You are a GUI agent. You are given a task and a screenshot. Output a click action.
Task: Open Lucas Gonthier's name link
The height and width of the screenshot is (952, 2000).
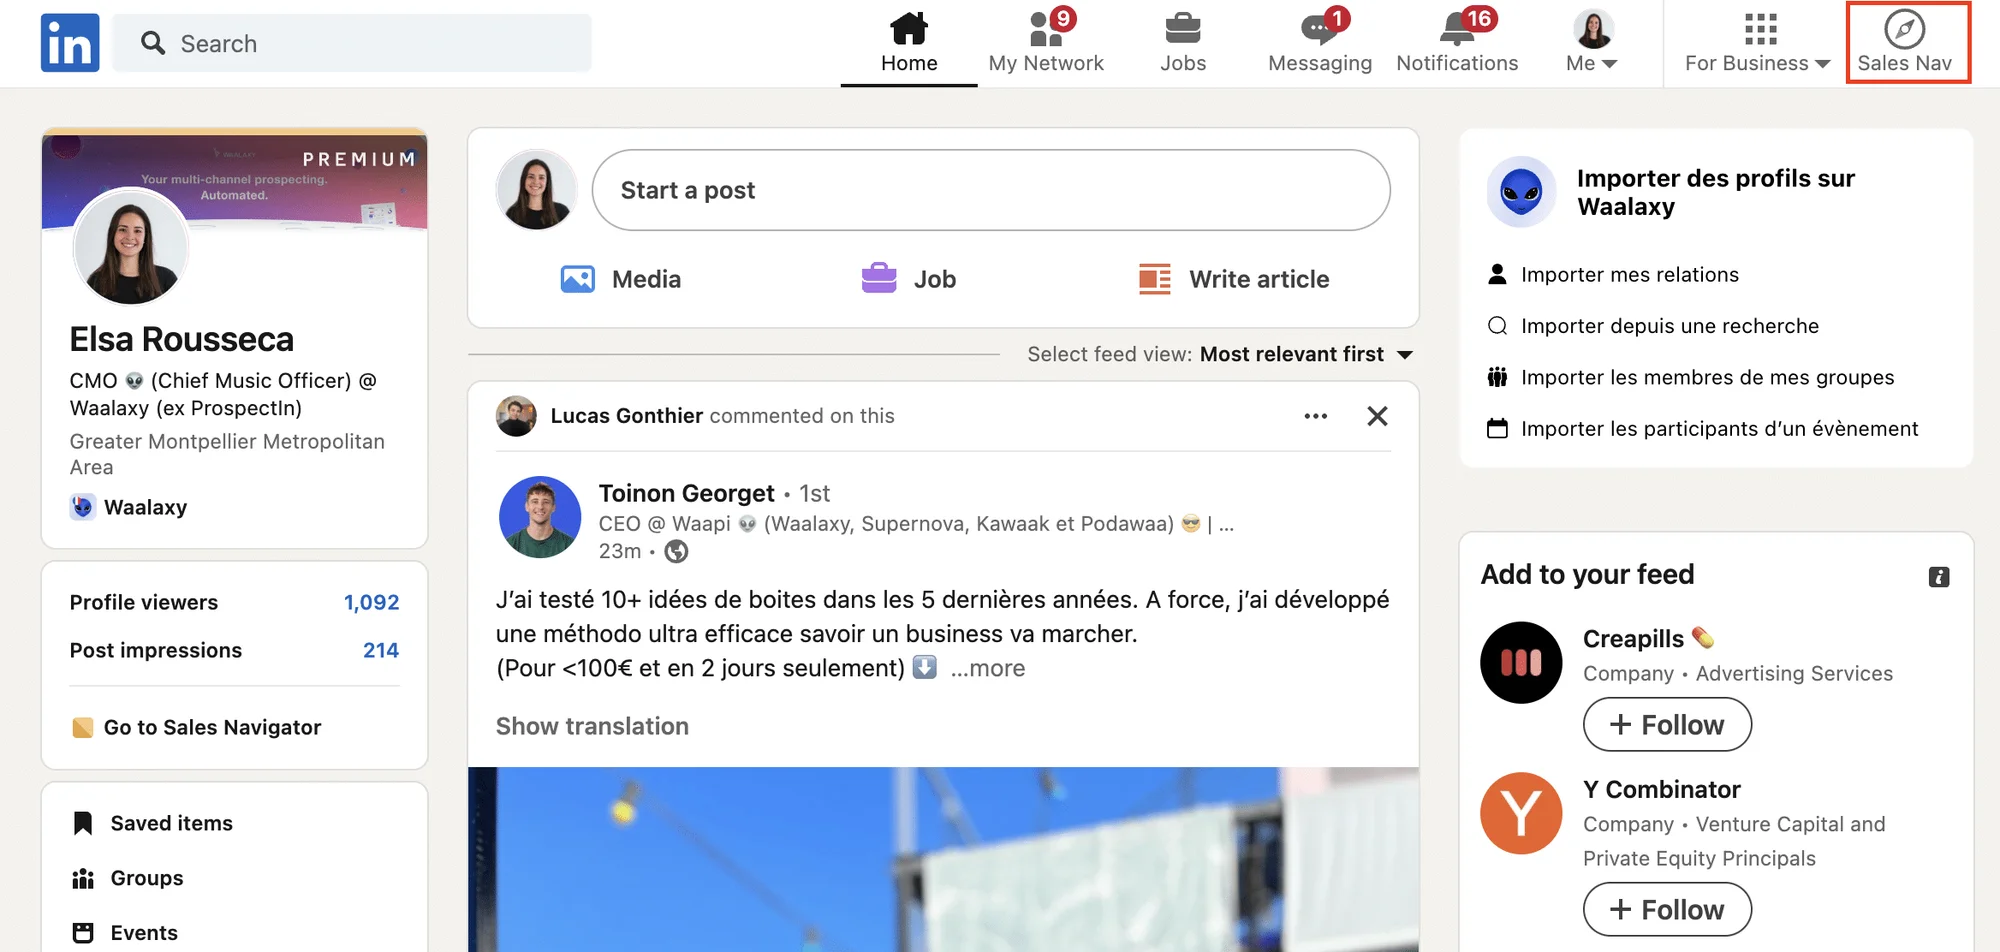627,416
